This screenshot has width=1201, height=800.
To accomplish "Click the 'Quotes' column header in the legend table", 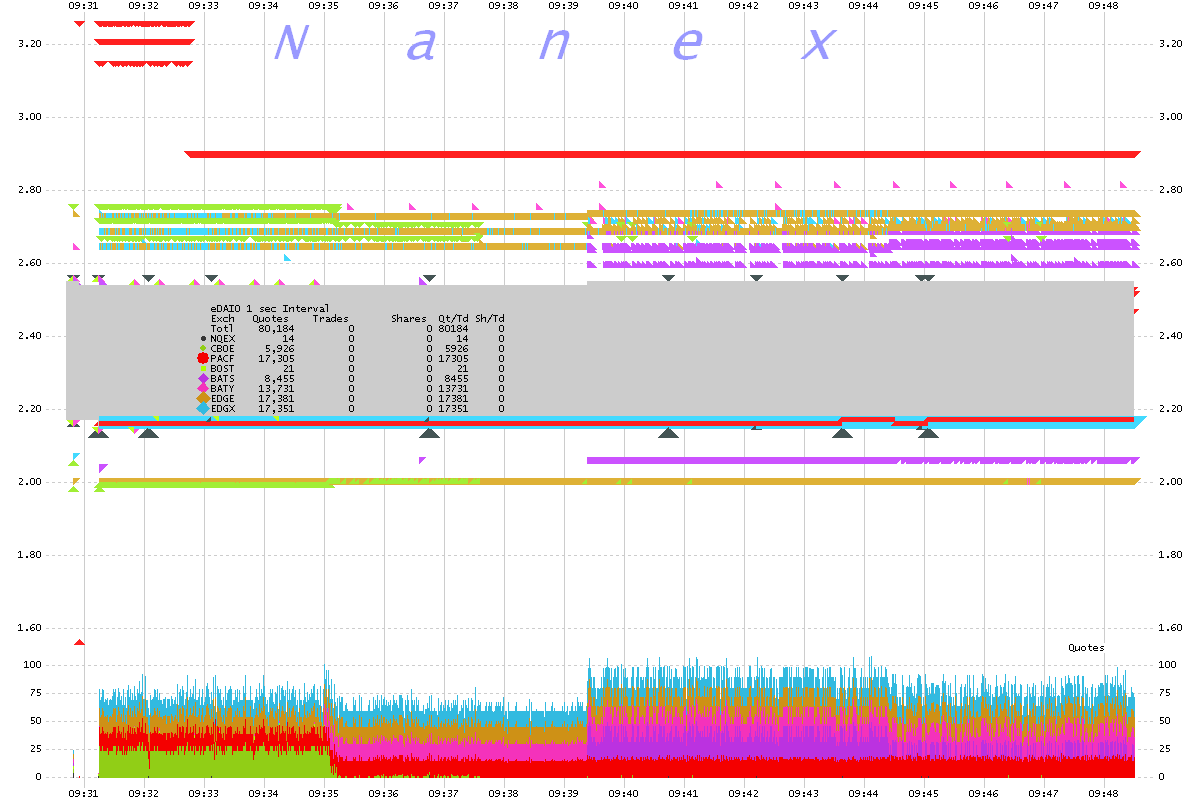I will coord(270,318).
